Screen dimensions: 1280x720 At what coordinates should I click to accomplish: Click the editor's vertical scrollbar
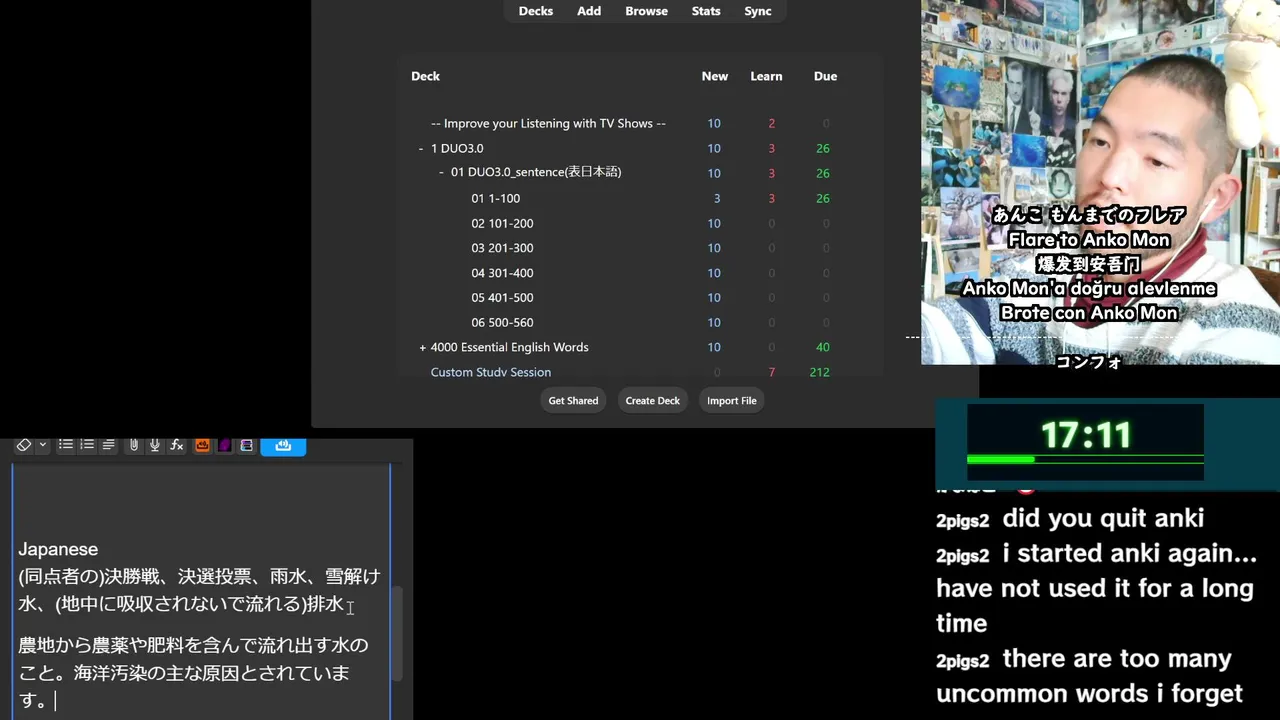pyautogui.click(x=399, y=634)
